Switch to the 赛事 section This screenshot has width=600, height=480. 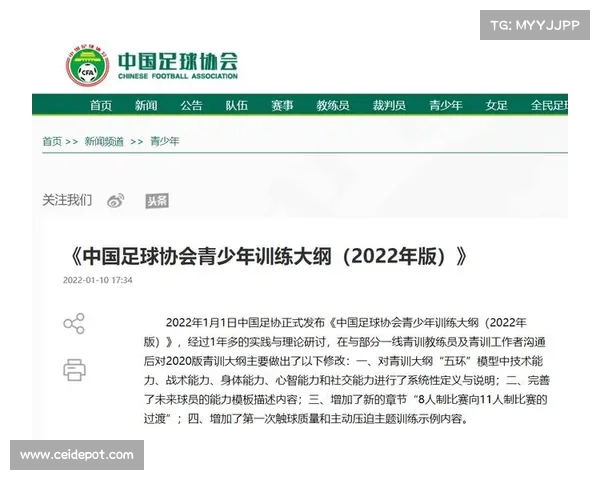[282, 105]
